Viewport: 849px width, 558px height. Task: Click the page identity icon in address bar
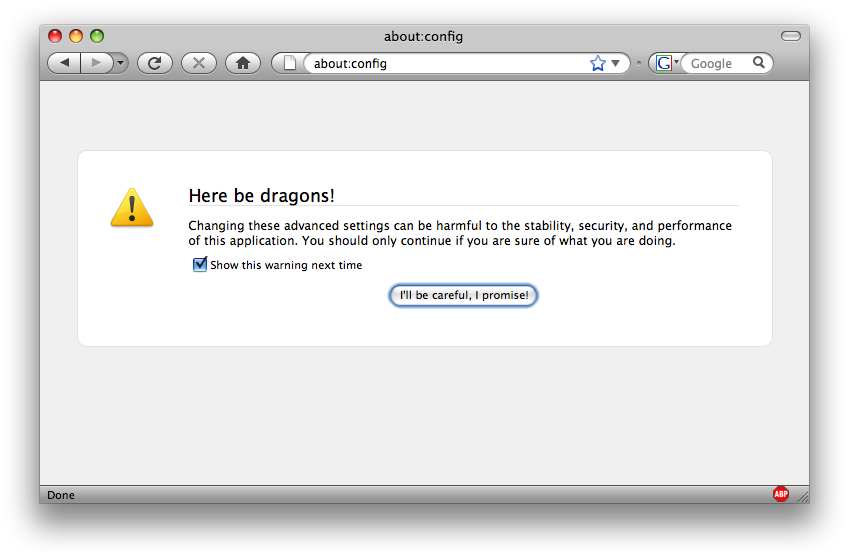click(x=289, y=63)
